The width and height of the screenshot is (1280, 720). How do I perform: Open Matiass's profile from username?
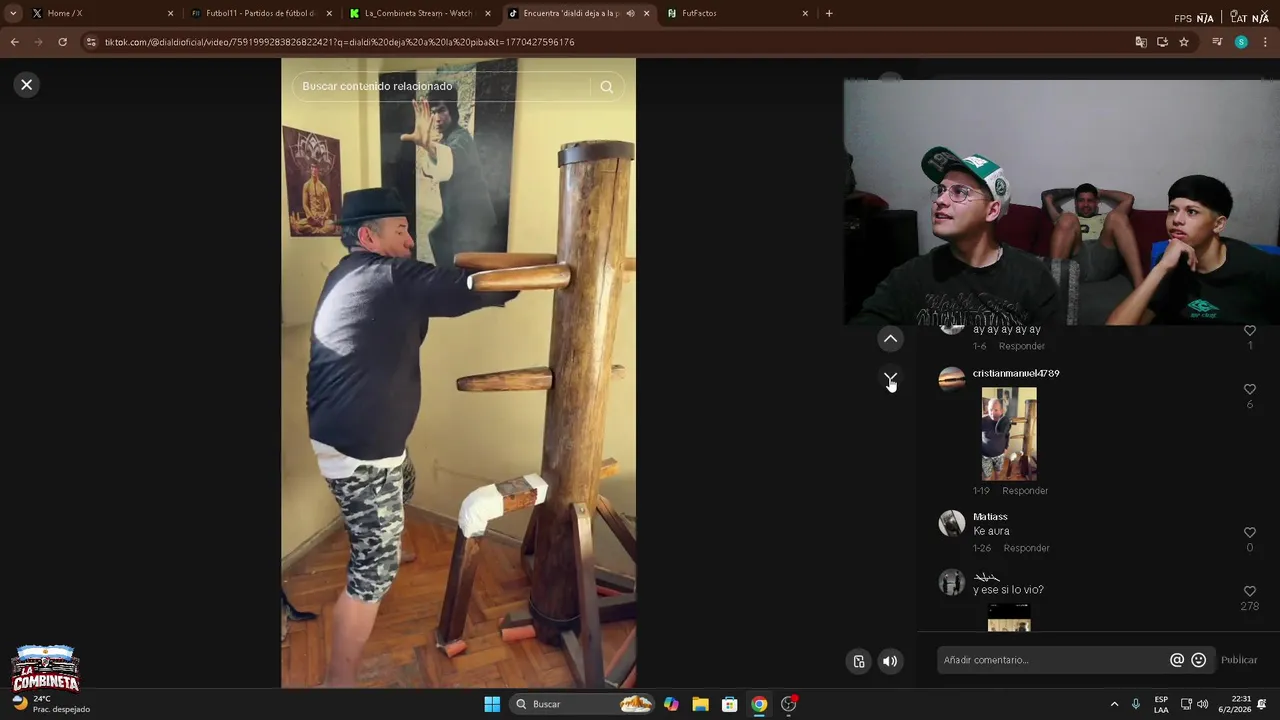[x=990, y=517]
